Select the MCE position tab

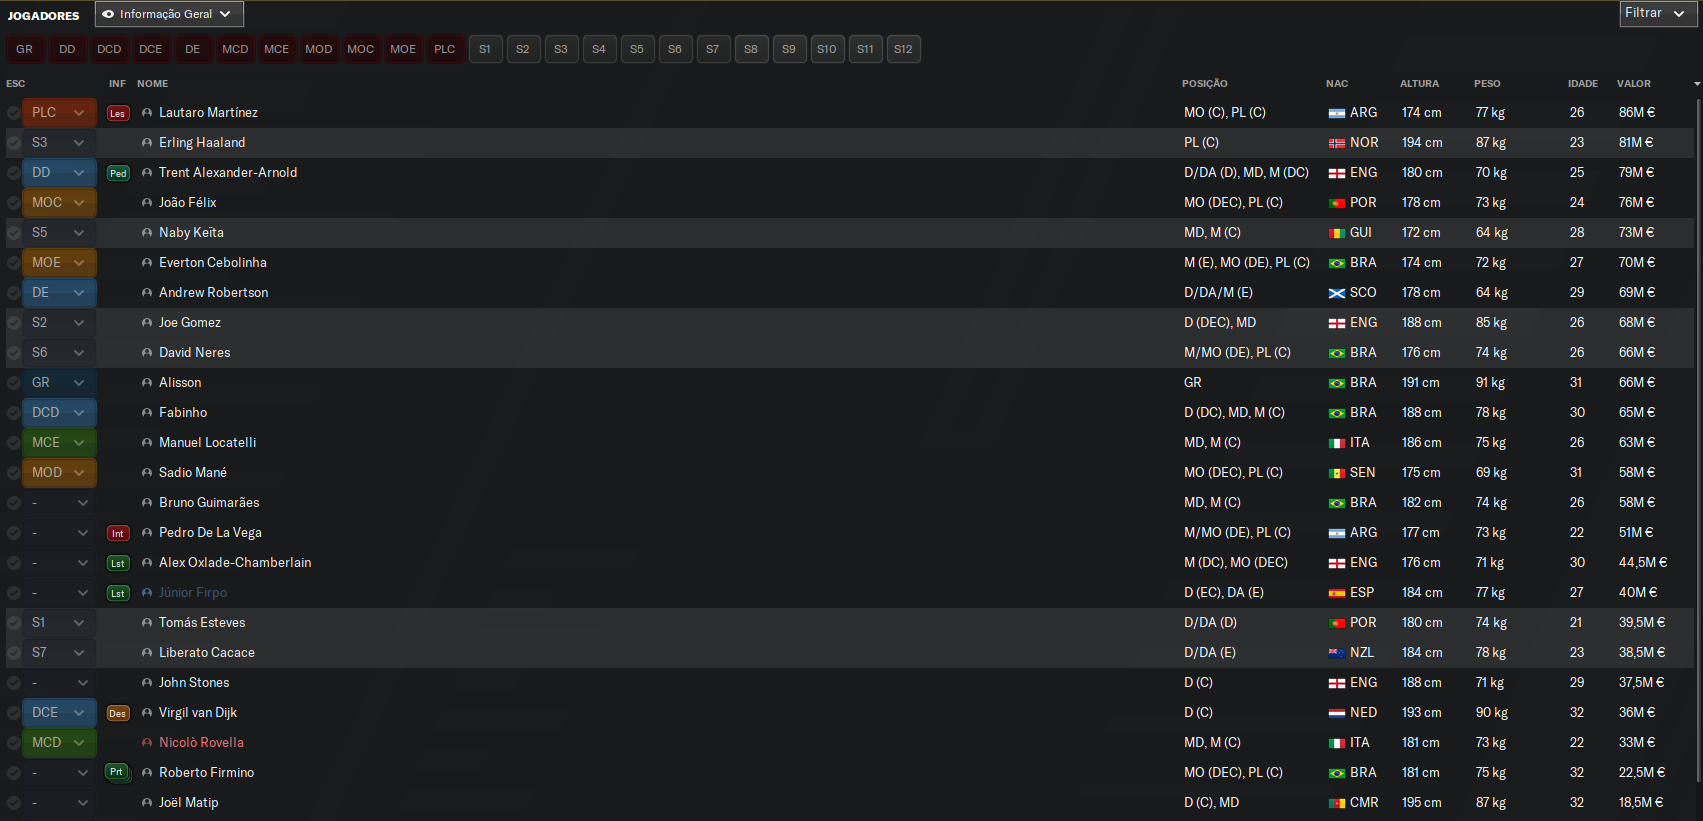(277, 49)
